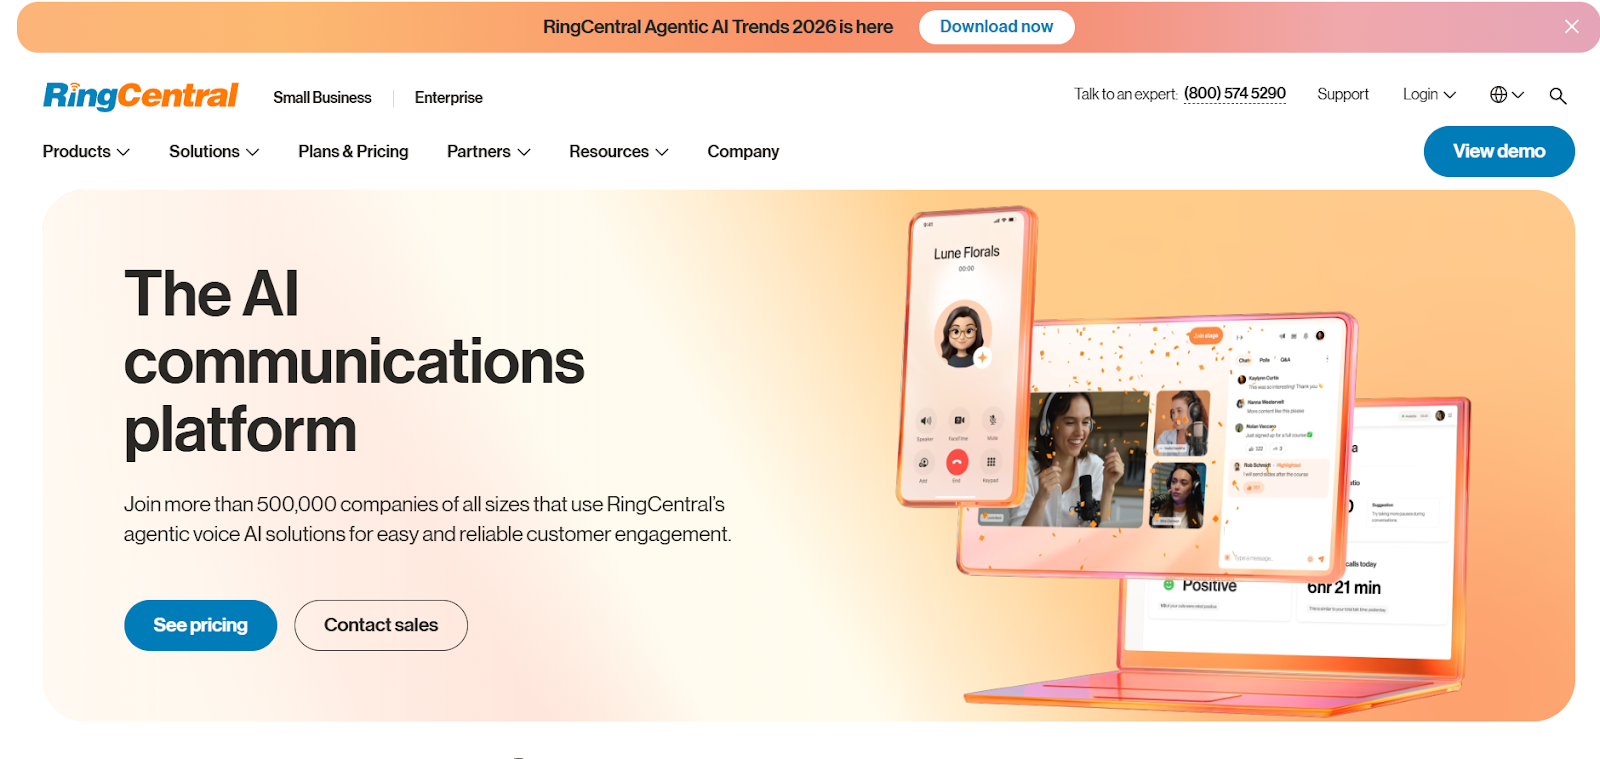Click the See pricing button
Screen dimensions: 1600x759
tap(200, 625)
